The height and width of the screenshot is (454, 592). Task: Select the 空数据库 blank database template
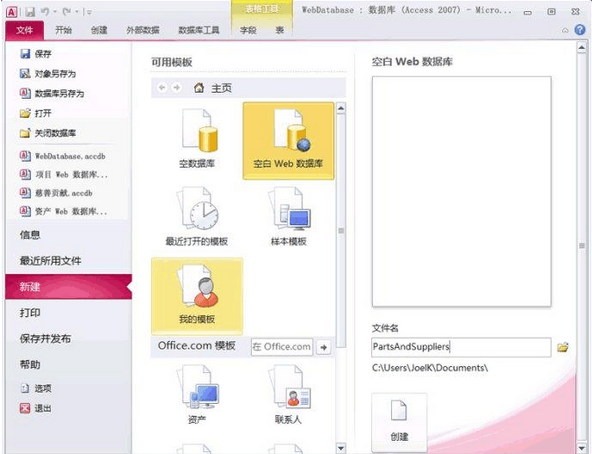(x=197, y=139)
